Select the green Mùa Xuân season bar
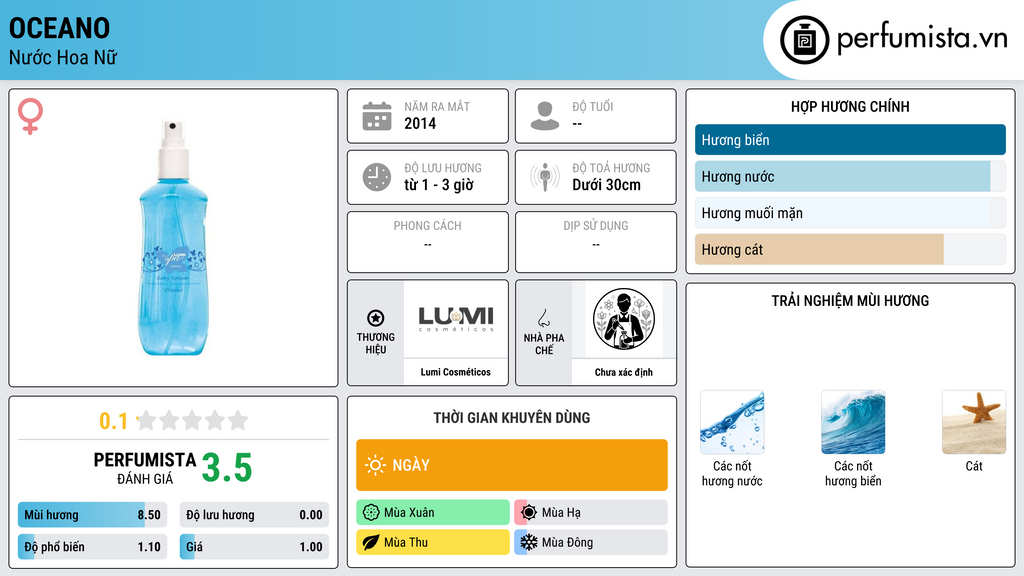The image size is (1024, 576). (433, 513)
